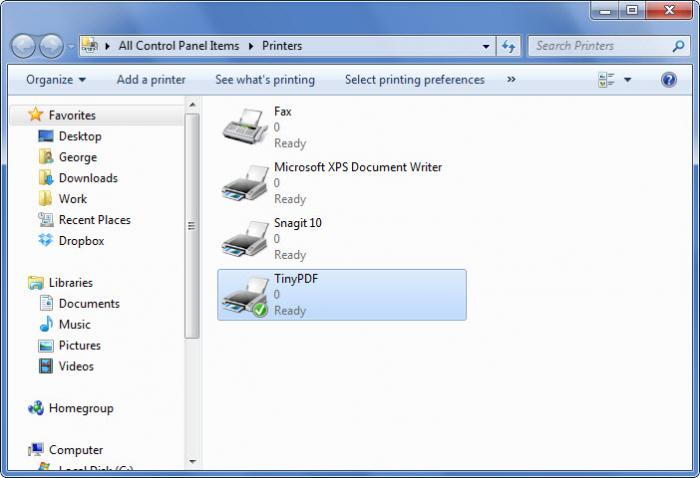
Task: Click the Back navigation arrow
Action: (x=23, y=46)
